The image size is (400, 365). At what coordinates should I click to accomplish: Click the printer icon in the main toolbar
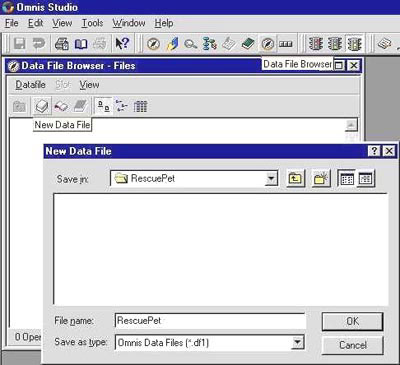click(62, 44)
